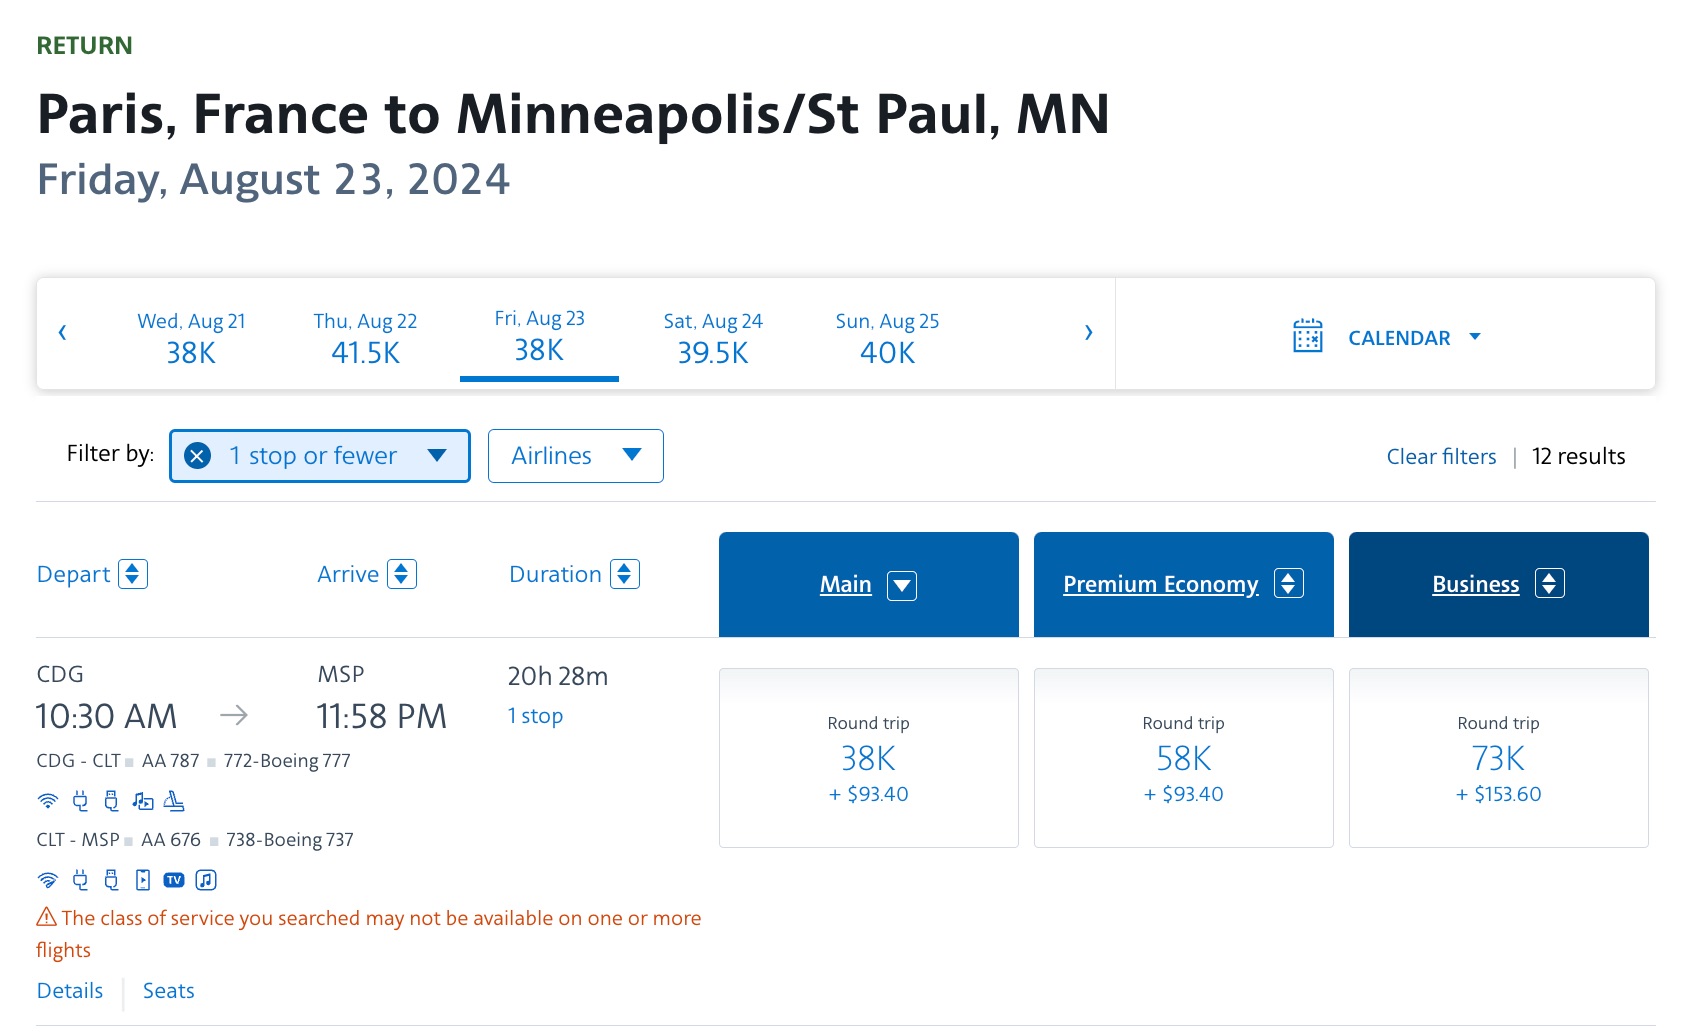
Task: Click the music entertainment icon on CLT-MSP leg
Action: coord(205,880)
